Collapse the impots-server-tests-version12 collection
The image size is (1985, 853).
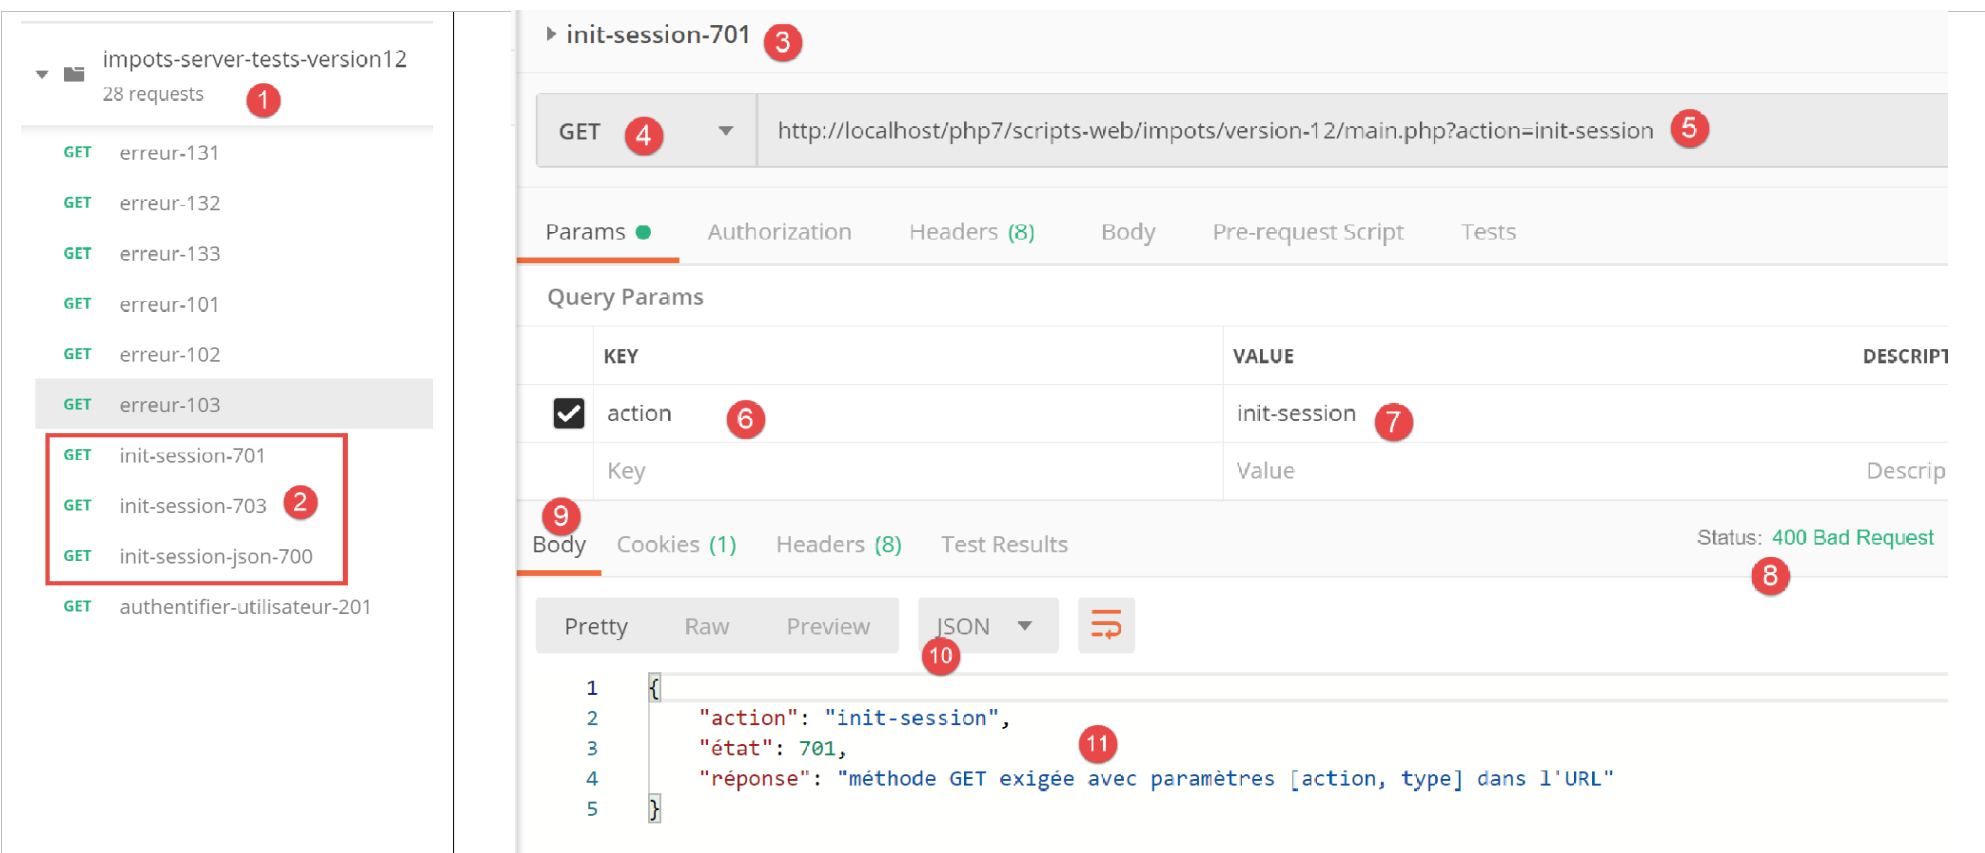42,74
